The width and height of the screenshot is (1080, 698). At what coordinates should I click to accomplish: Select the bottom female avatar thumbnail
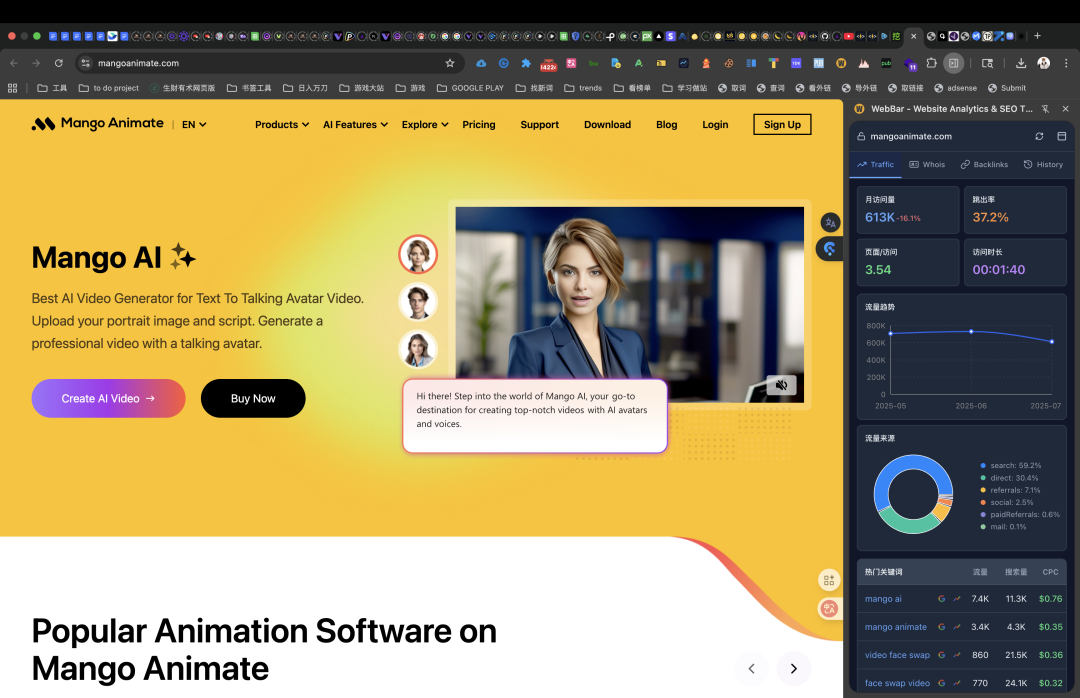pos(418,349)
